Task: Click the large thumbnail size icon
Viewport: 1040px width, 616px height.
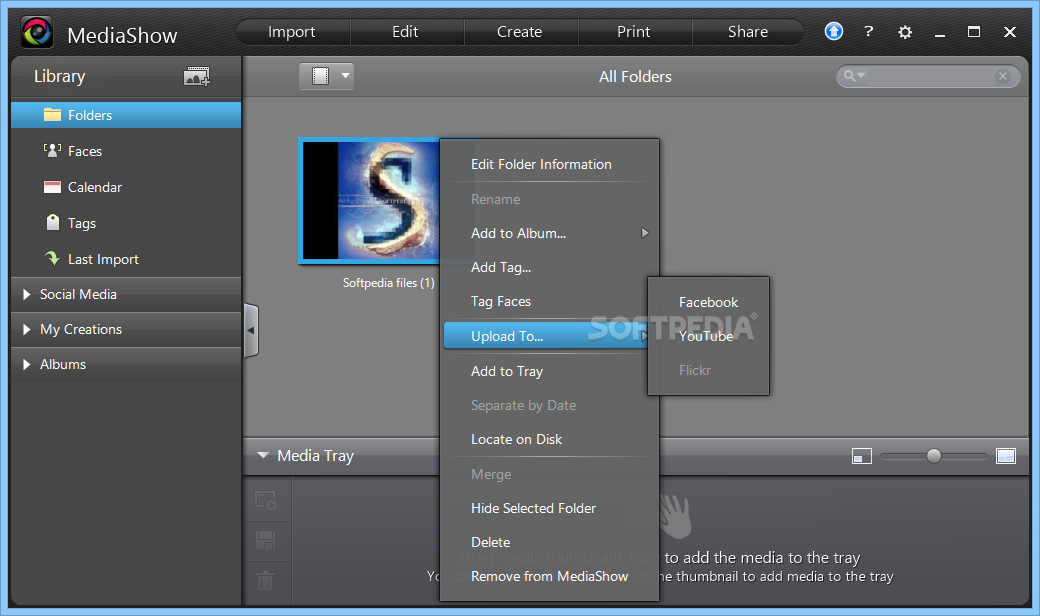Action: coord(1006,456)
